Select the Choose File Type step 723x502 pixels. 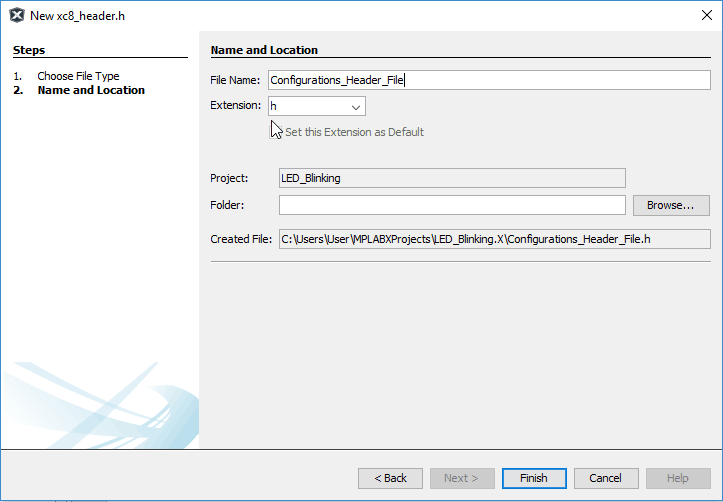[x=78, y=76]
